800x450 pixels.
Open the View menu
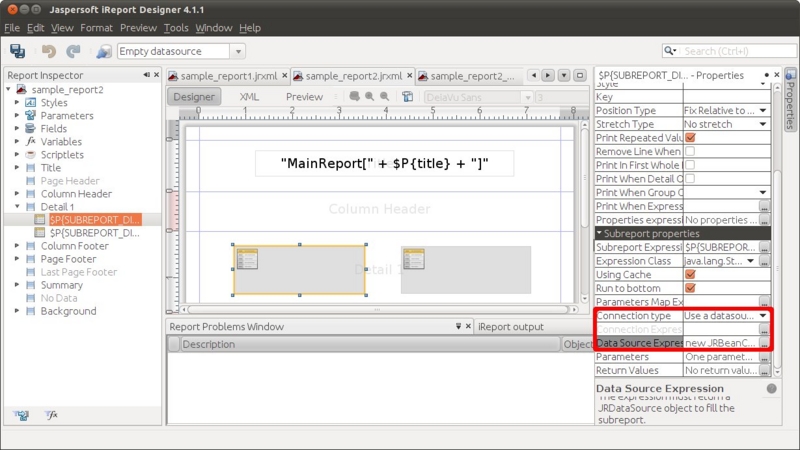click(x=62, y=28)
